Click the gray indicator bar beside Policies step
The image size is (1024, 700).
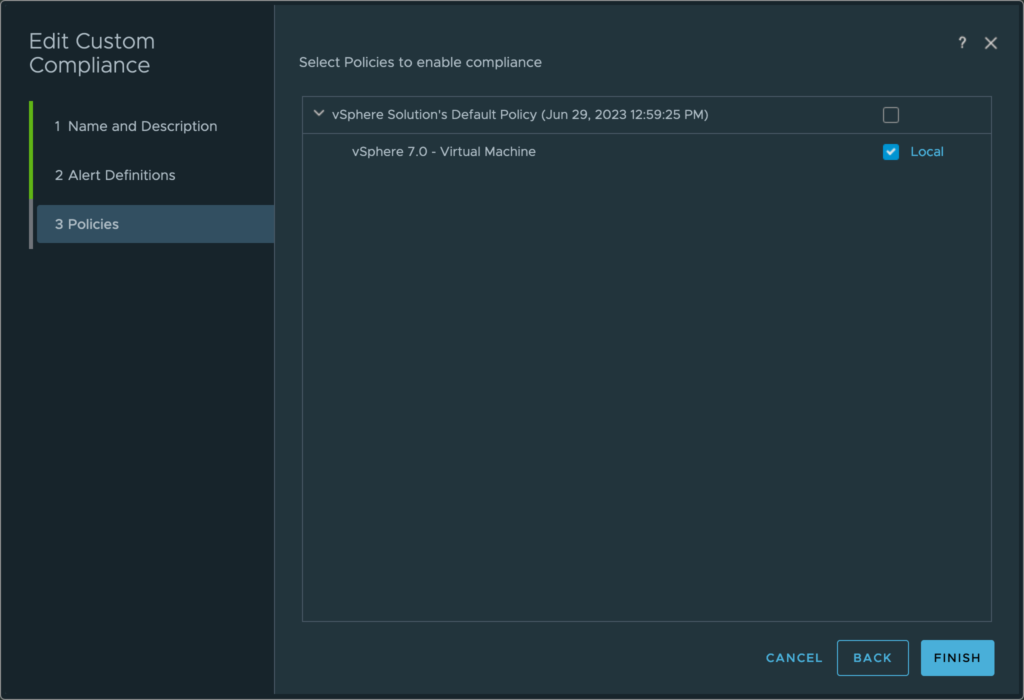pos(31,224)
